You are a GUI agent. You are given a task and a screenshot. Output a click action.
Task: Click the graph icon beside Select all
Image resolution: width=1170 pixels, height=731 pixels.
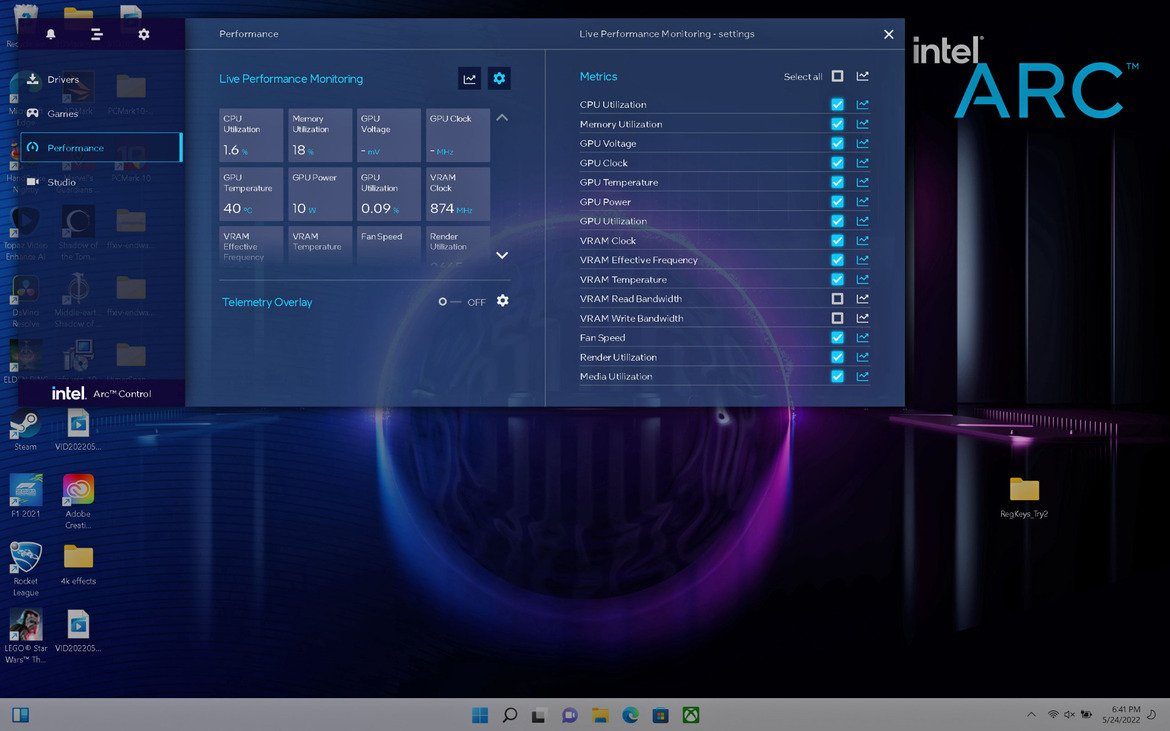tap(863, 76)
